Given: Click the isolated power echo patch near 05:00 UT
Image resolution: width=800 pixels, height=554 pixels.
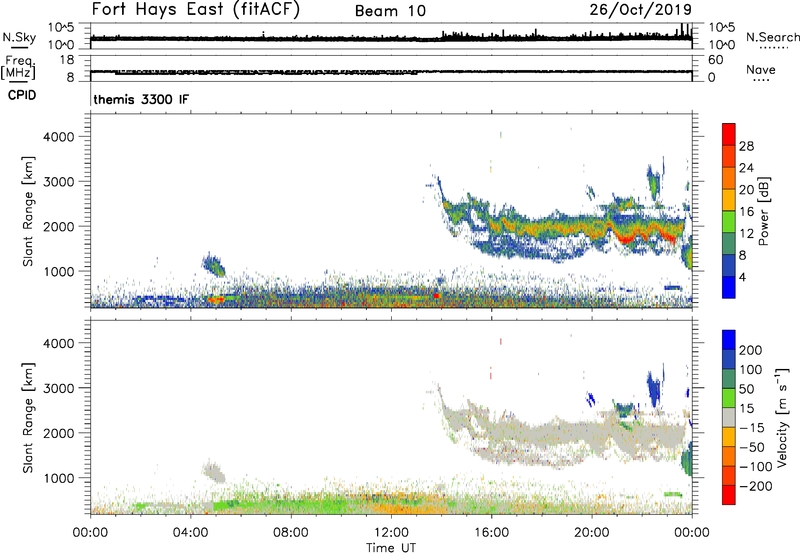Looking at the screenshot, I should [x=214, y=265].
